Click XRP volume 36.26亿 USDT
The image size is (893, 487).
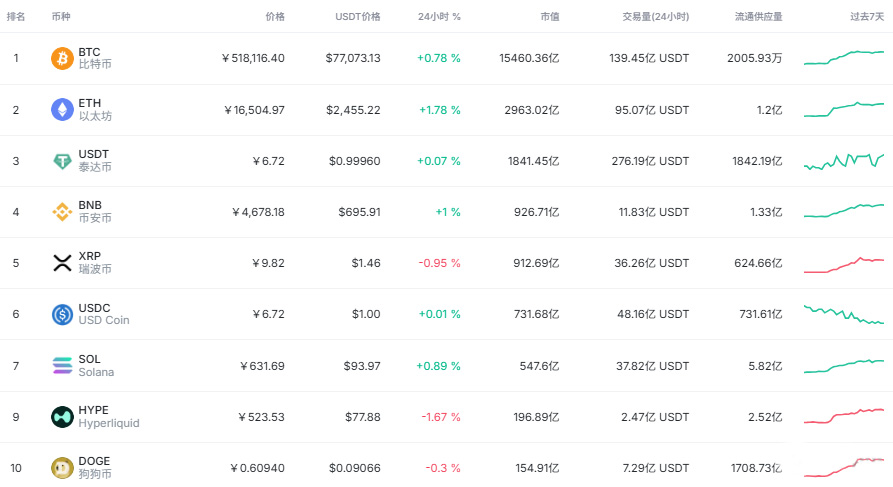point(652,263)
